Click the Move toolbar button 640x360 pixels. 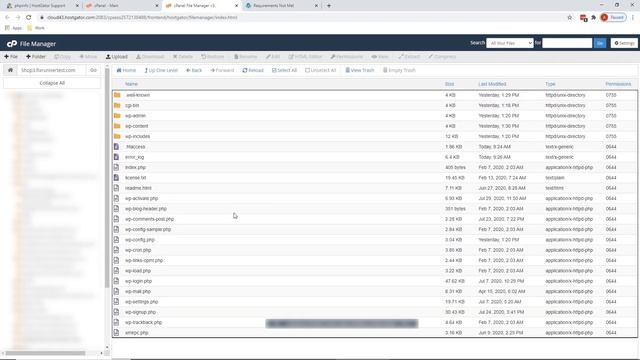click(x=88, y=57)
